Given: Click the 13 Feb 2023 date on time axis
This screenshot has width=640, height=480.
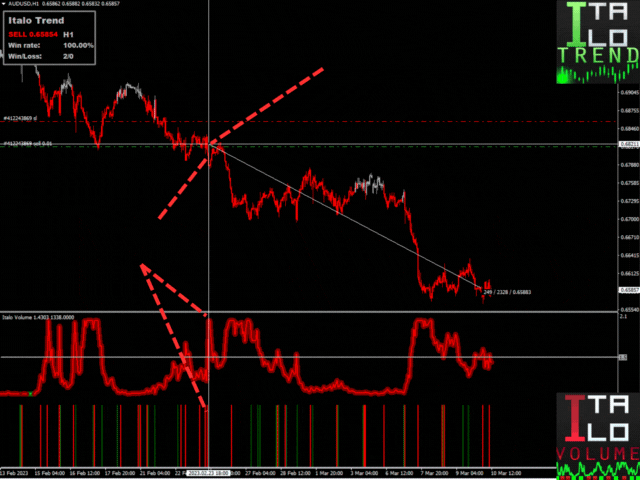Looking at the screenshot, I should [14, 473].
